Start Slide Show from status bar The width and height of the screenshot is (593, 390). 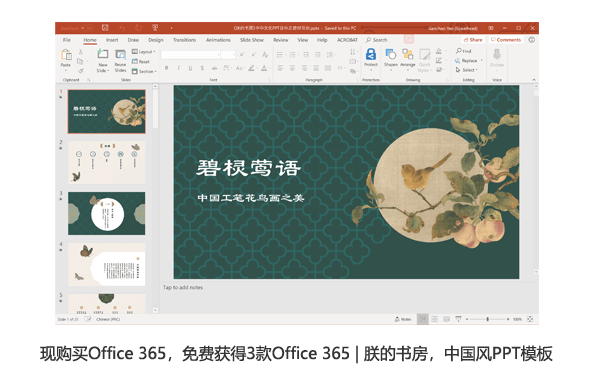(x=458, y=319)
